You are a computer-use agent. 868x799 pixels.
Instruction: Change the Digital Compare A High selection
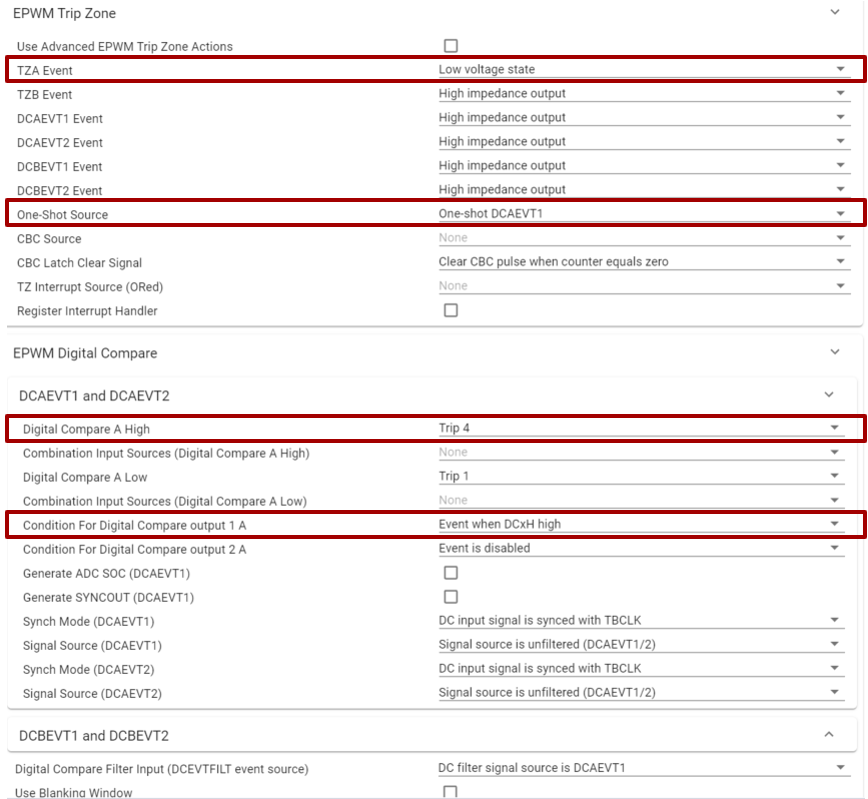[642, 428]
